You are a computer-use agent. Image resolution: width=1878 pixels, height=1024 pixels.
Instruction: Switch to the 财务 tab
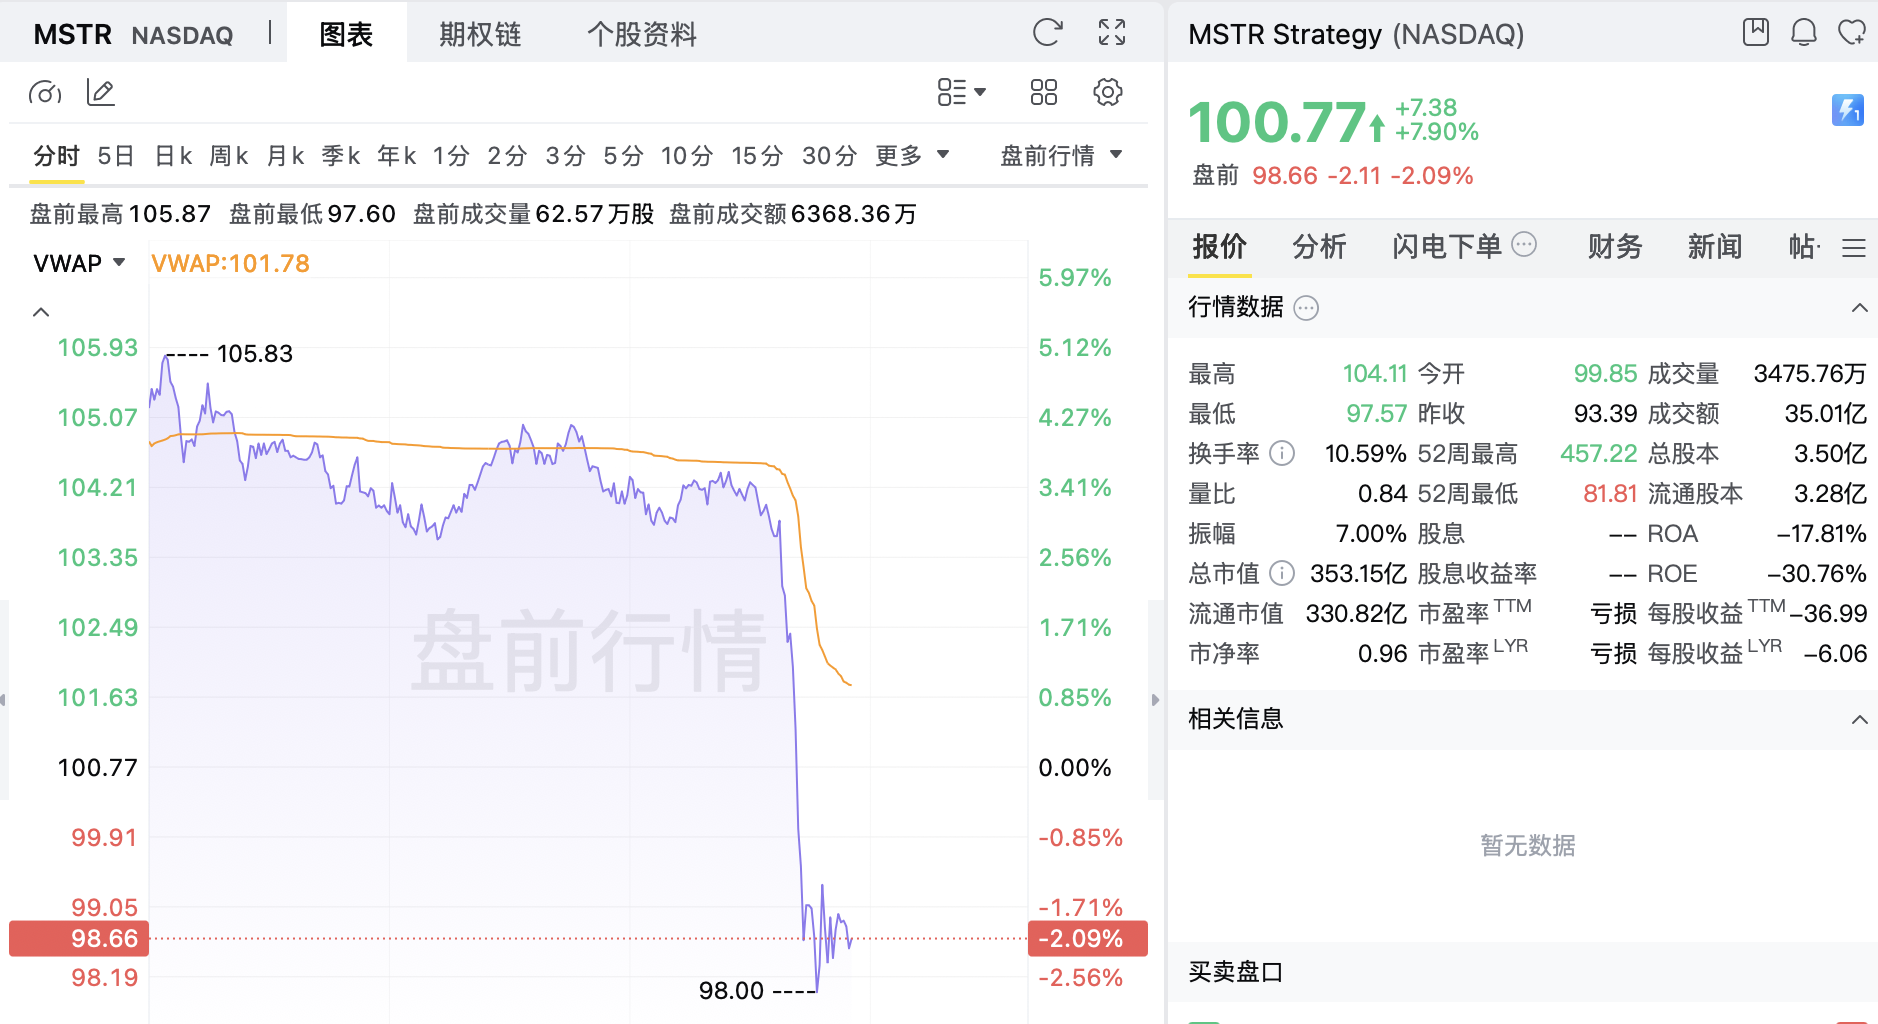click(1615, 247)
